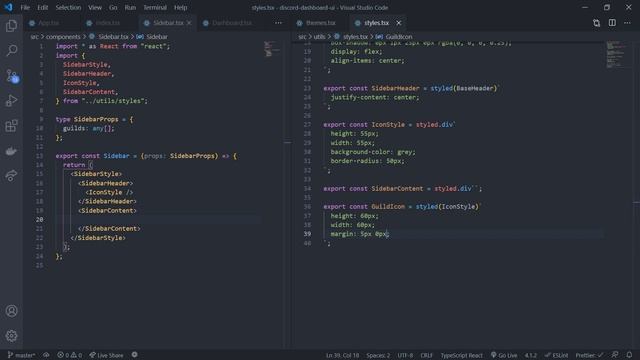This screenshot has height=360, width=640.
Task: Click Go Live in status bar
Action: coord(504,355)
